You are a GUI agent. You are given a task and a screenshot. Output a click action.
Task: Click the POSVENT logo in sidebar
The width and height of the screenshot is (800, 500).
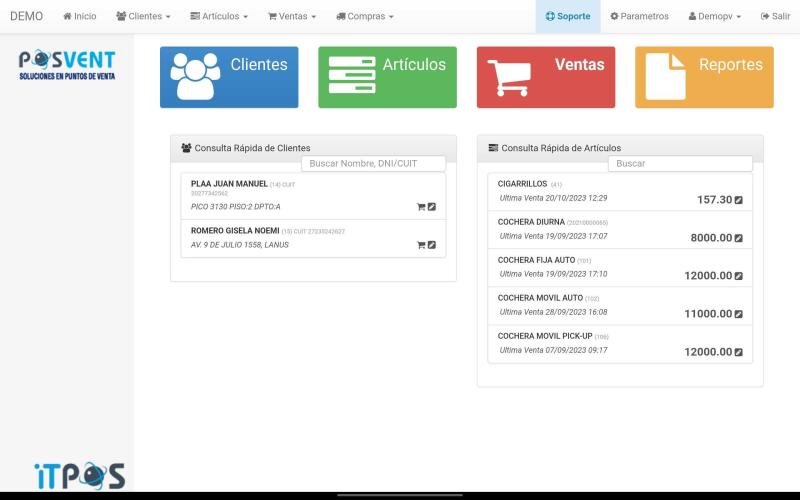(x=67, y=65)
